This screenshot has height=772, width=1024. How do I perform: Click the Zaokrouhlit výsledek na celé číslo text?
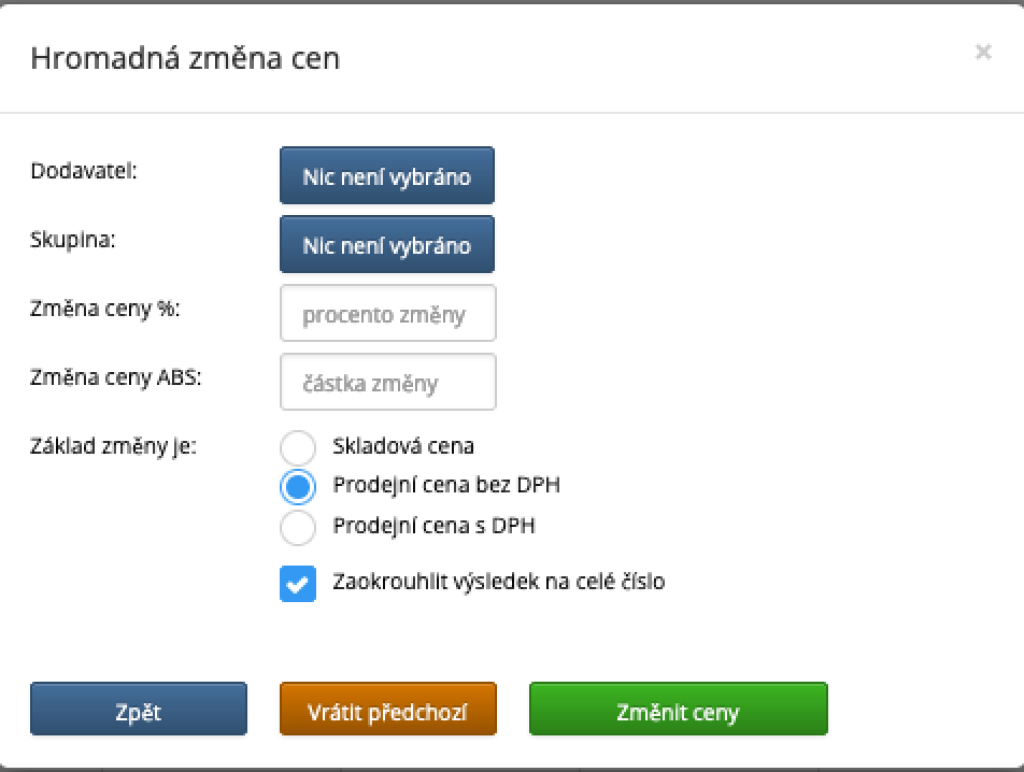click(x=498, y=581)
